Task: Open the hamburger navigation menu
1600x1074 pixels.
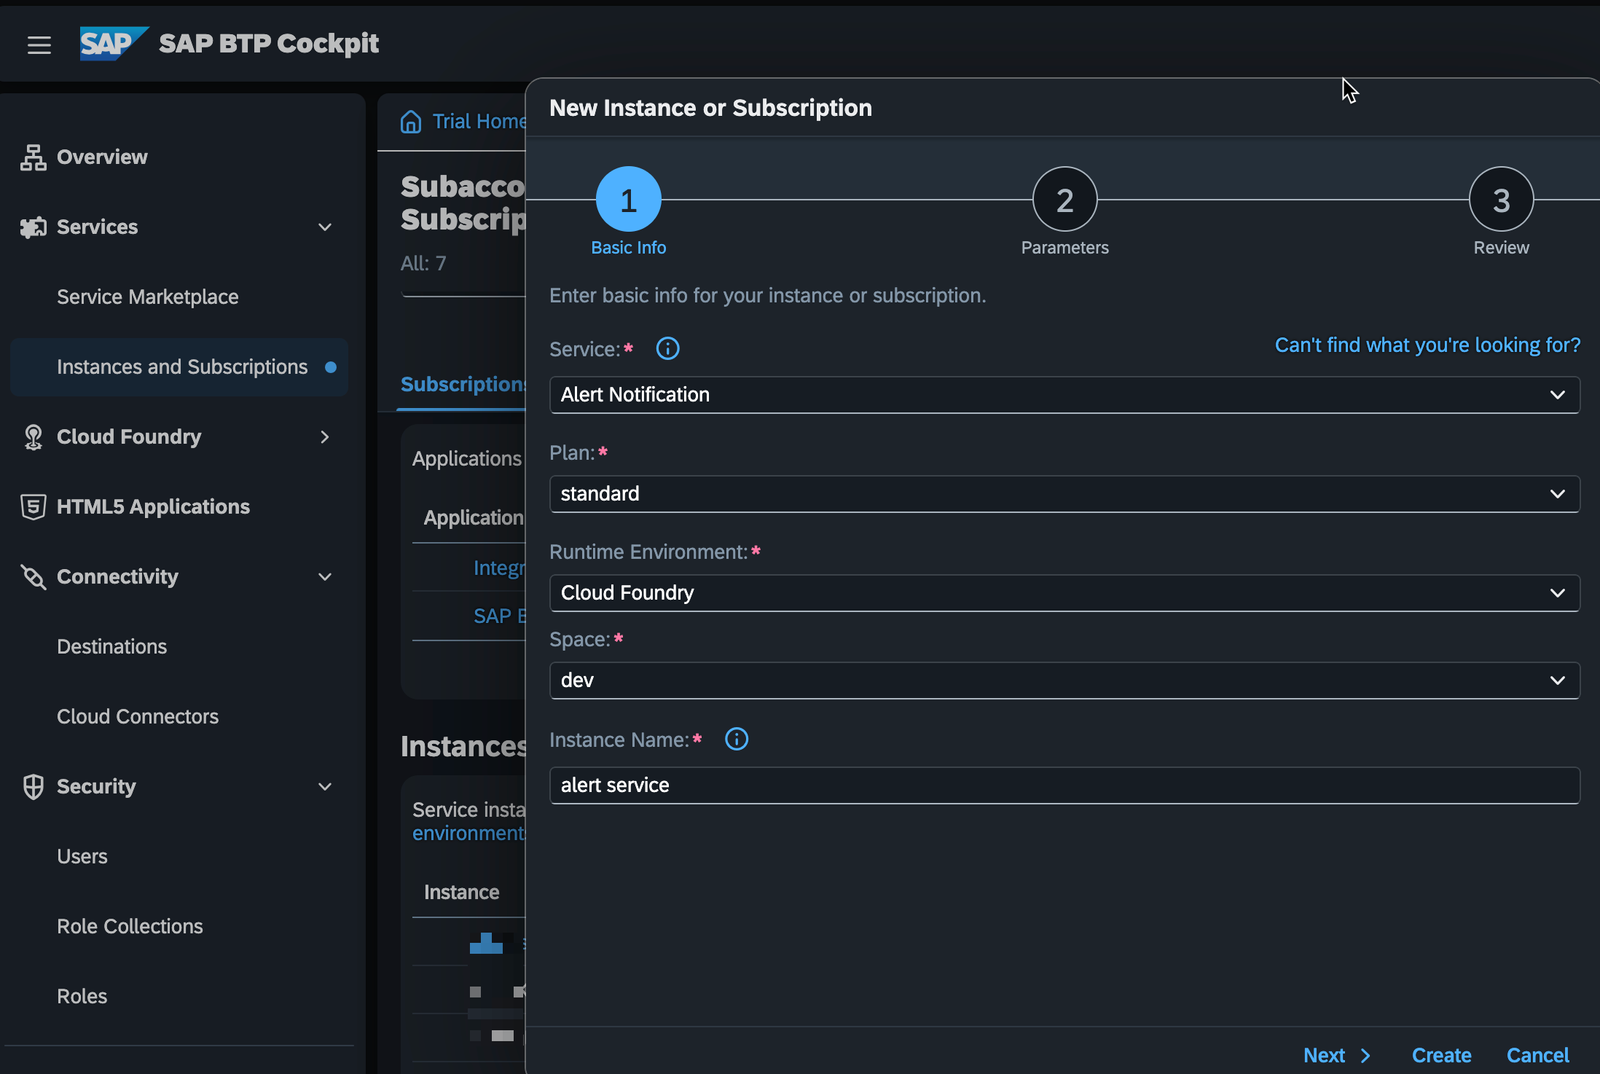Action: point(39,45)
